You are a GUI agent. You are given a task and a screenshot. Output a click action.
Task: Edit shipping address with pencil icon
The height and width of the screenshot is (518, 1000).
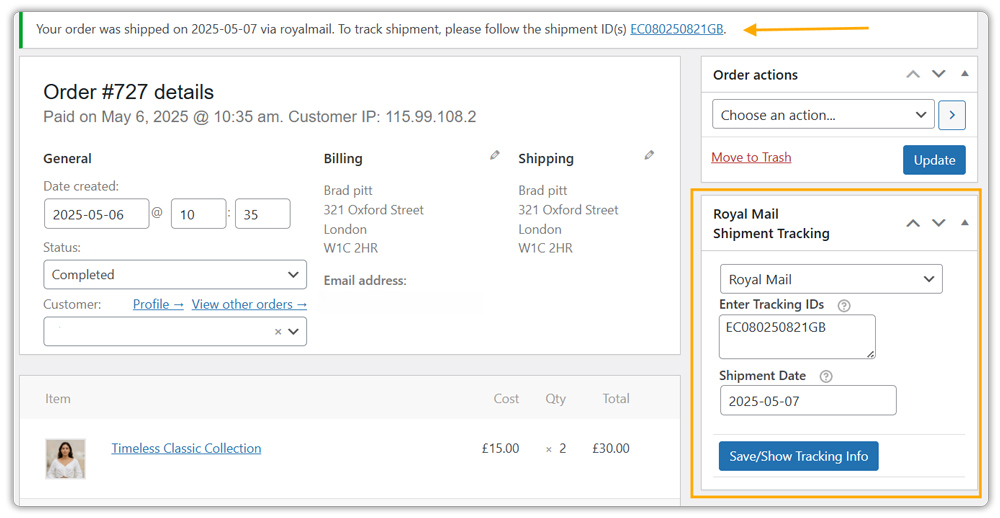(x=649, y=155)
